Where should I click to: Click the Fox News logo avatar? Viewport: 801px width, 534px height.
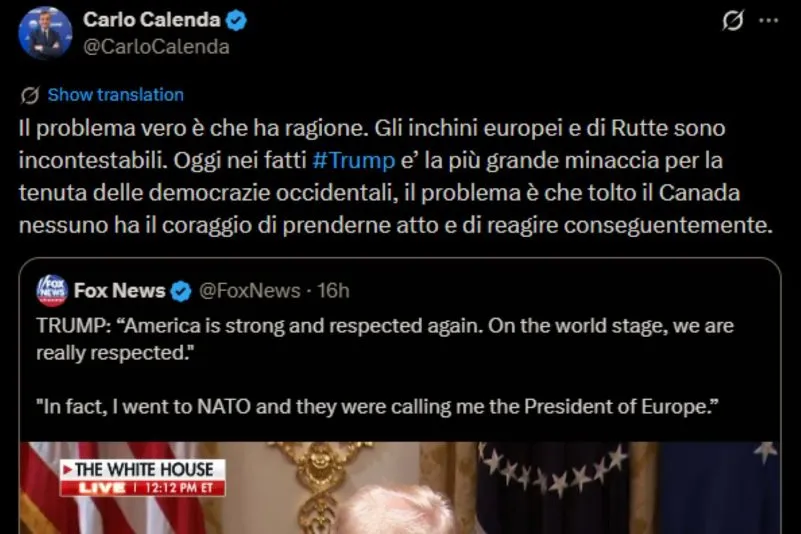click(51, 291)
